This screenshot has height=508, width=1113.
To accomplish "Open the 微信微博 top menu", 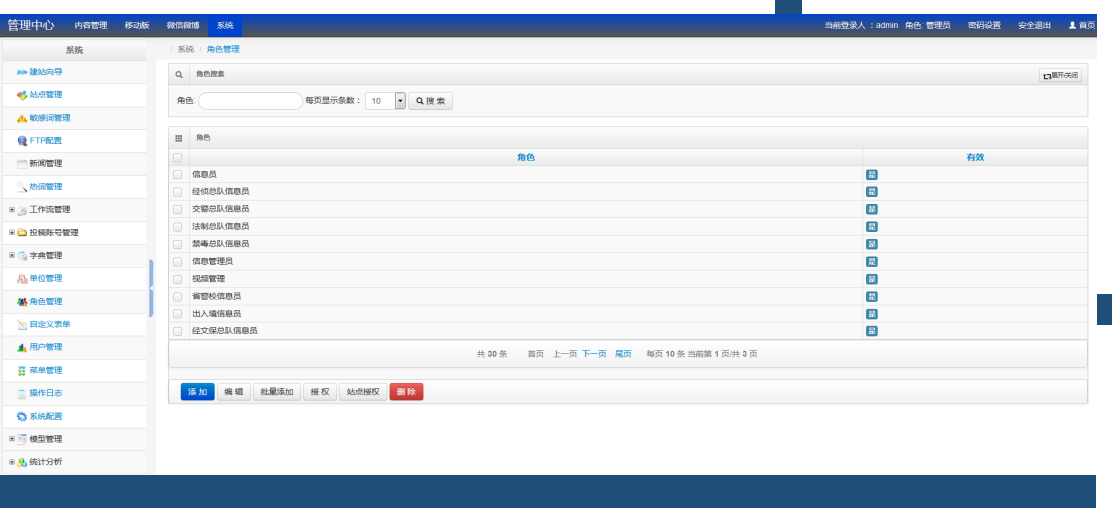I will tap(183, 25).
